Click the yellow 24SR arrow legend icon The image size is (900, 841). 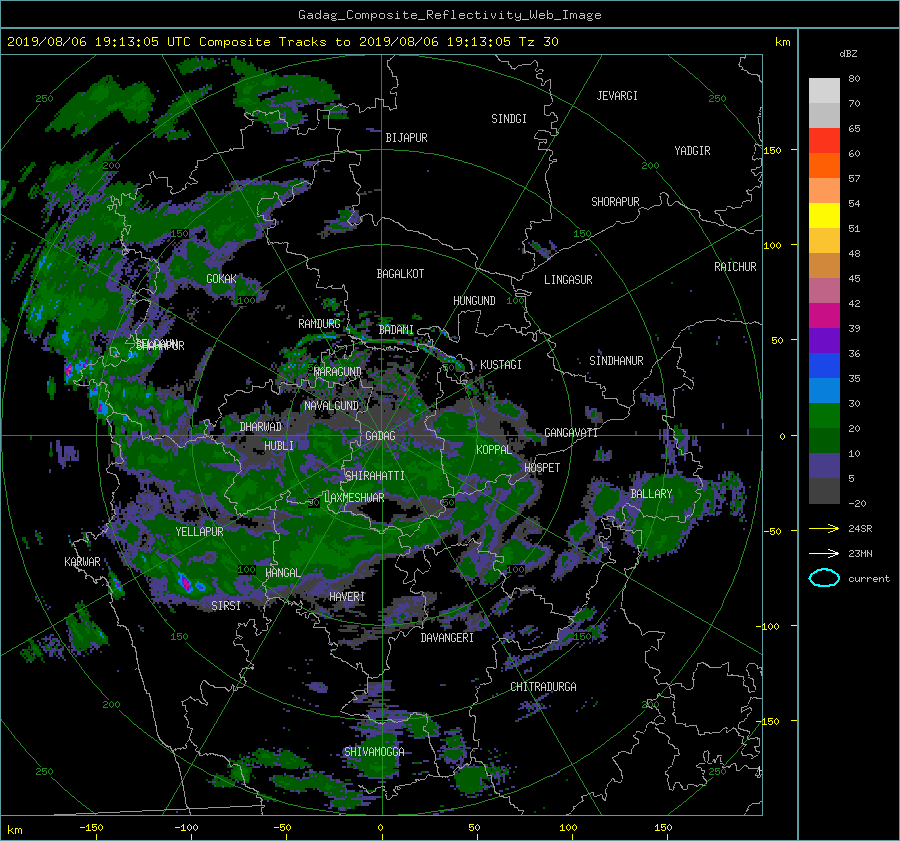tap(824, 528)
